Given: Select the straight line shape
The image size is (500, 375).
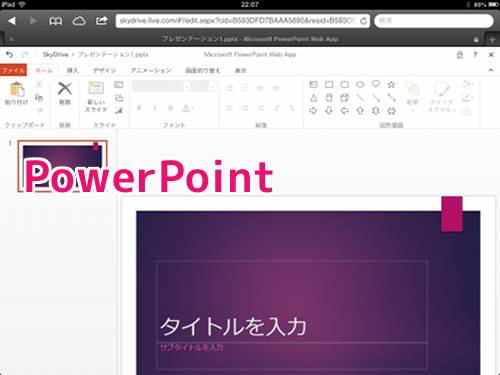Looking at the screenshot, I should [x=360, y=98].
